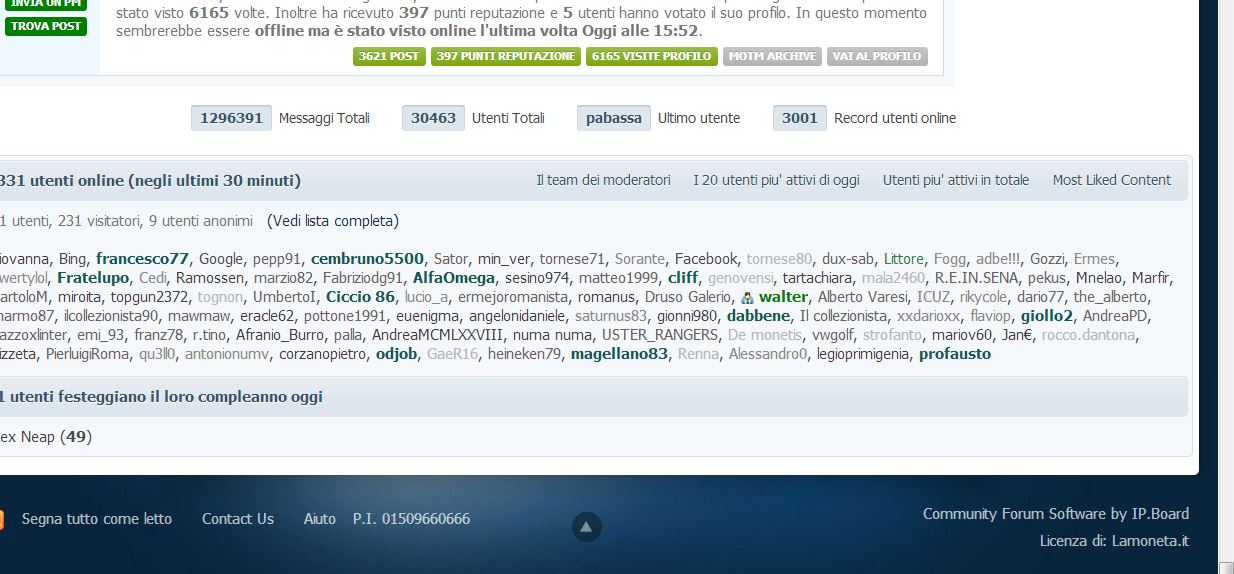Open user legioprimigenia's profile

[x=863, y=354]
